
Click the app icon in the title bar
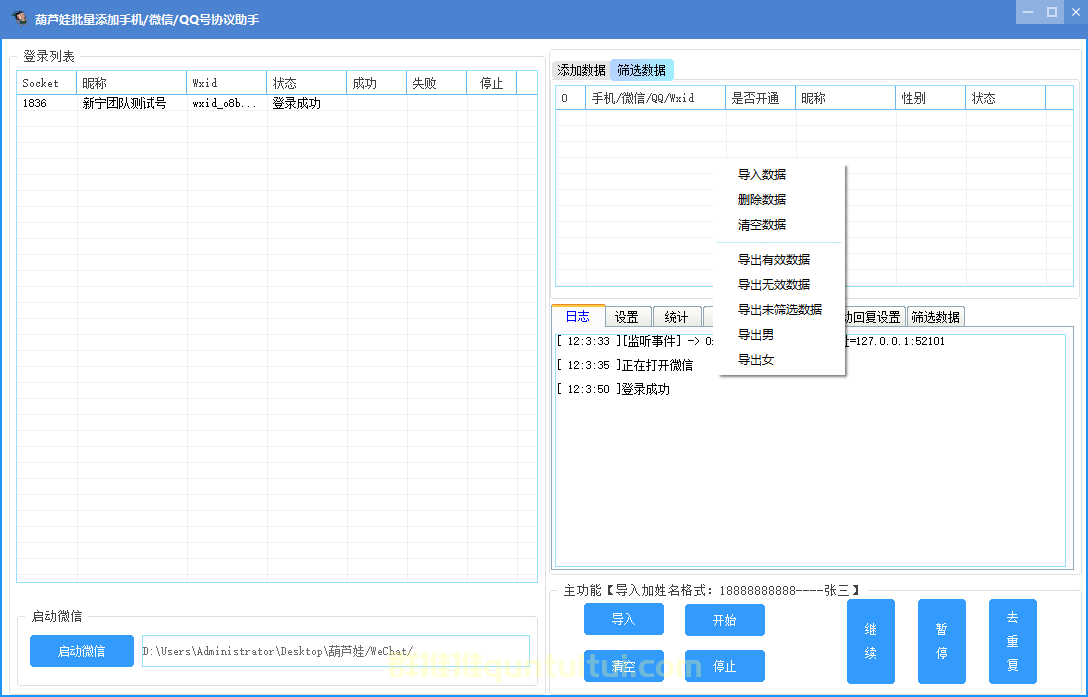coord(19,18)
